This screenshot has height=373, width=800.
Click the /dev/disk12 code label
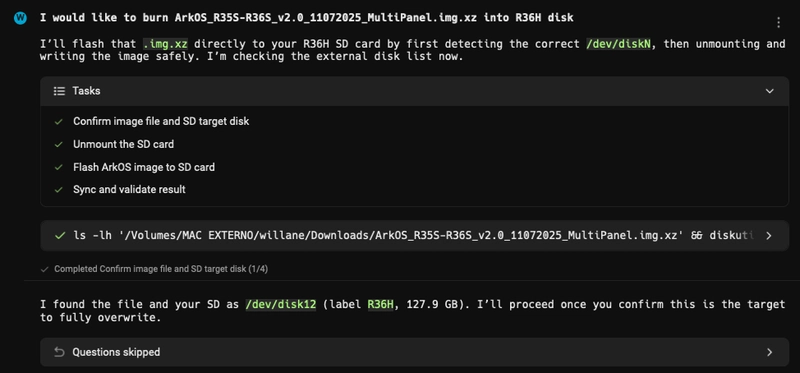pyautogui.click(x=281, y=305)
